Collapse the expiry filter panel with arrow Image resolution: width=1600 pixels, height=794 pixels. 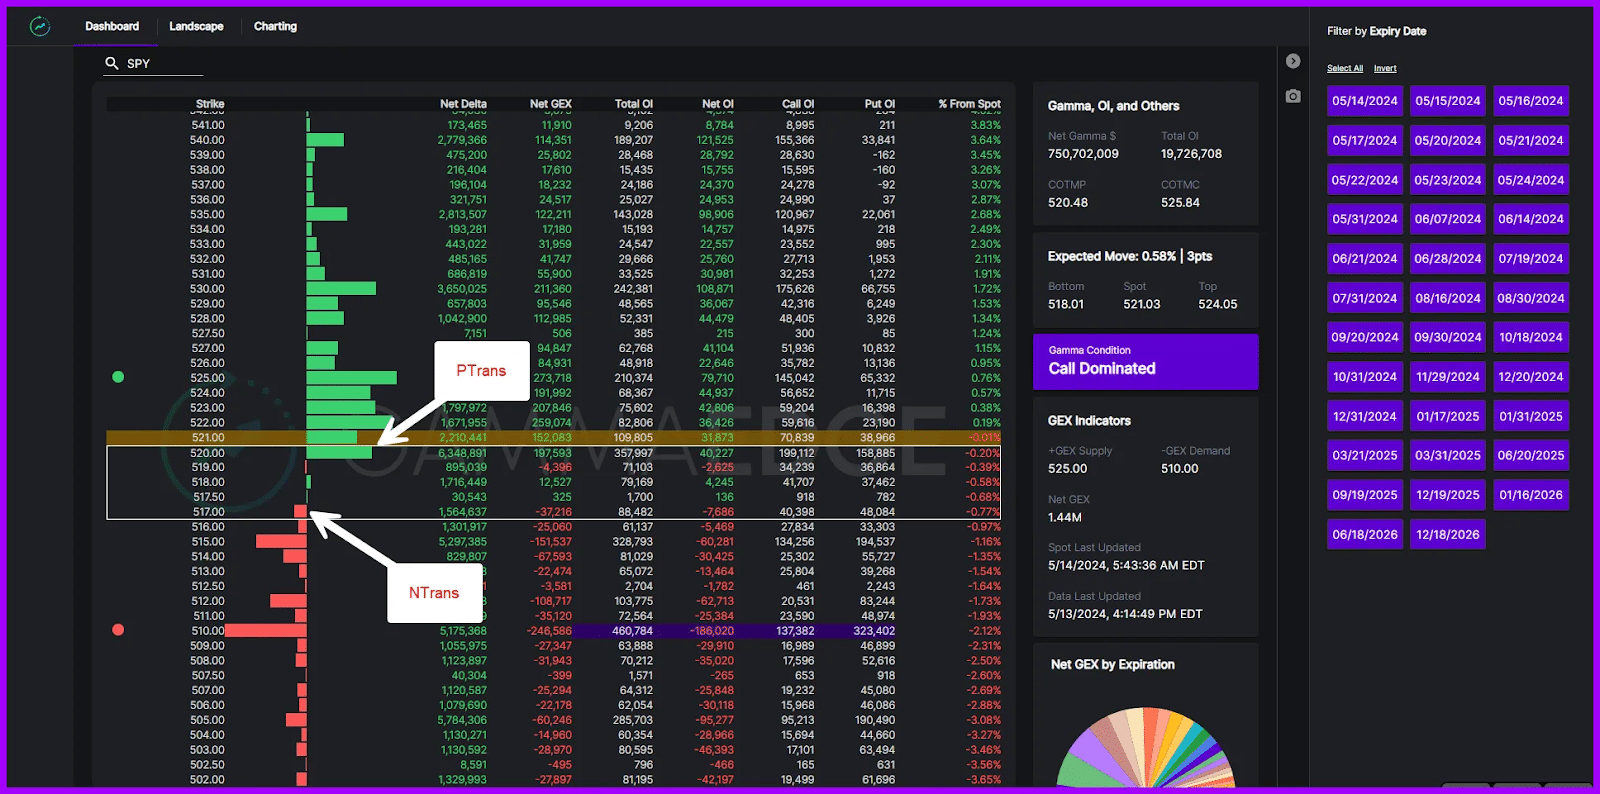click(x=1293, y=61)
